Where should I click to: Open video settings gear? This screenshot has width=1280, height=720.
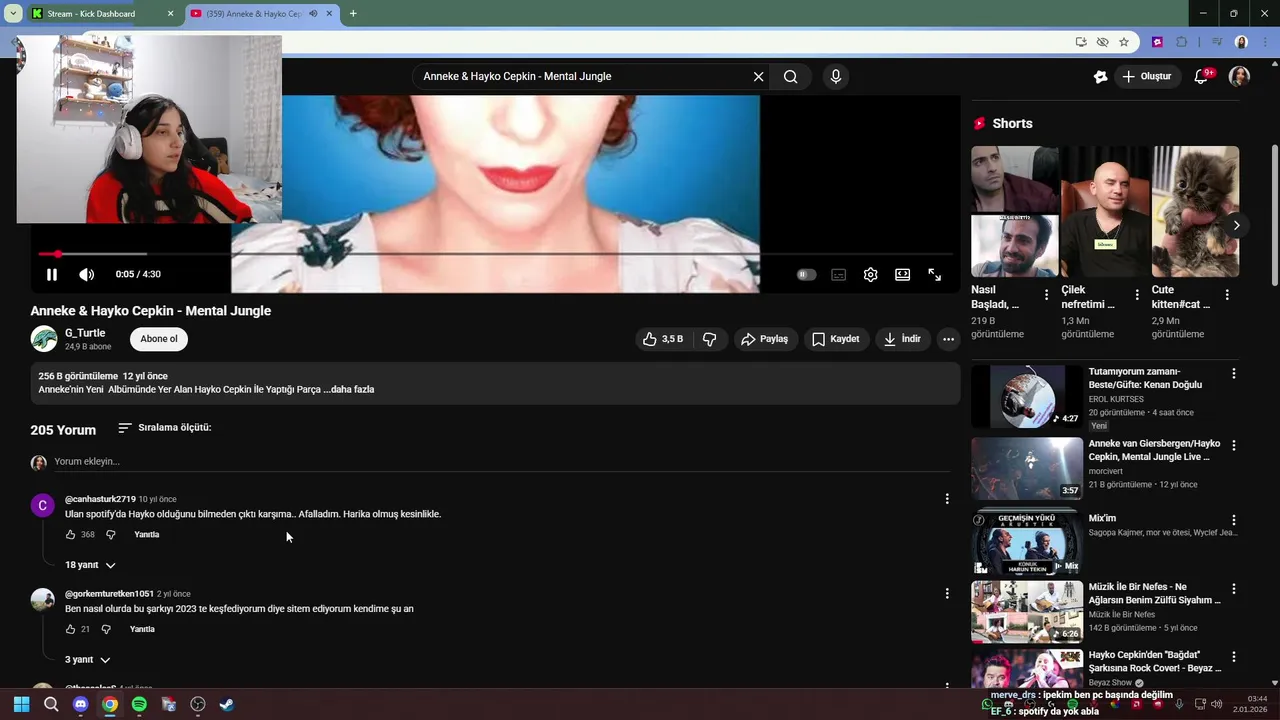click(x=871, y=274)
